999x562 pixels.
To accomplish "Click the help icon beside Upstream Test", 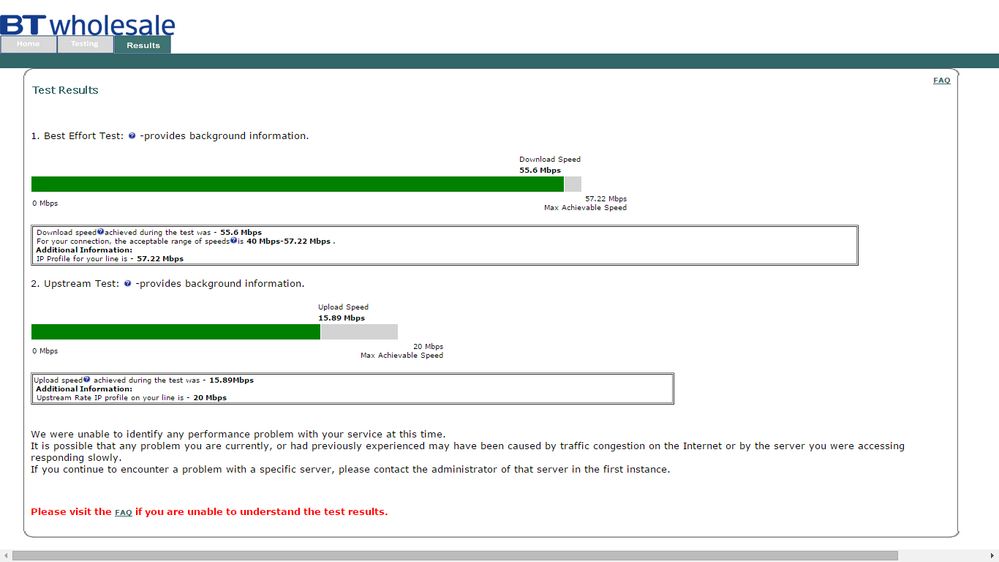I will click(127, 284).
